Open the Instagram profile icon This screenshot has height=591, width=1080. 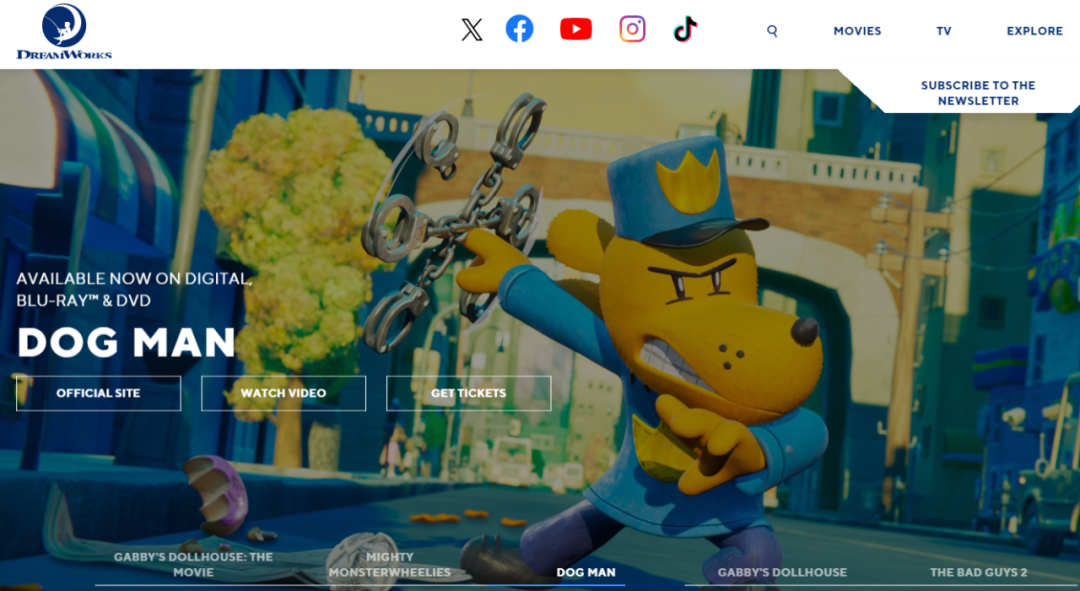[x=632, y=29]
